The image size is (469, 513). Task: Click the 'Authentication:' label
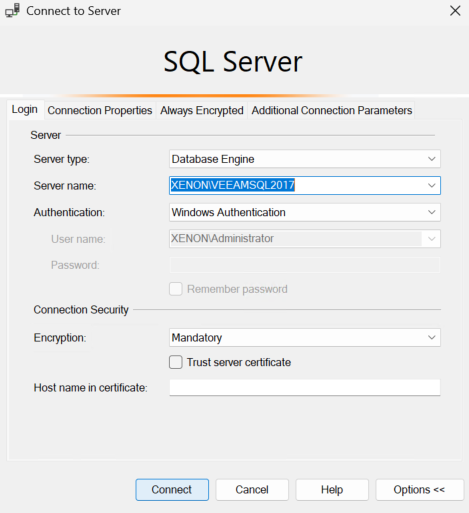click(x=69, y=212)
